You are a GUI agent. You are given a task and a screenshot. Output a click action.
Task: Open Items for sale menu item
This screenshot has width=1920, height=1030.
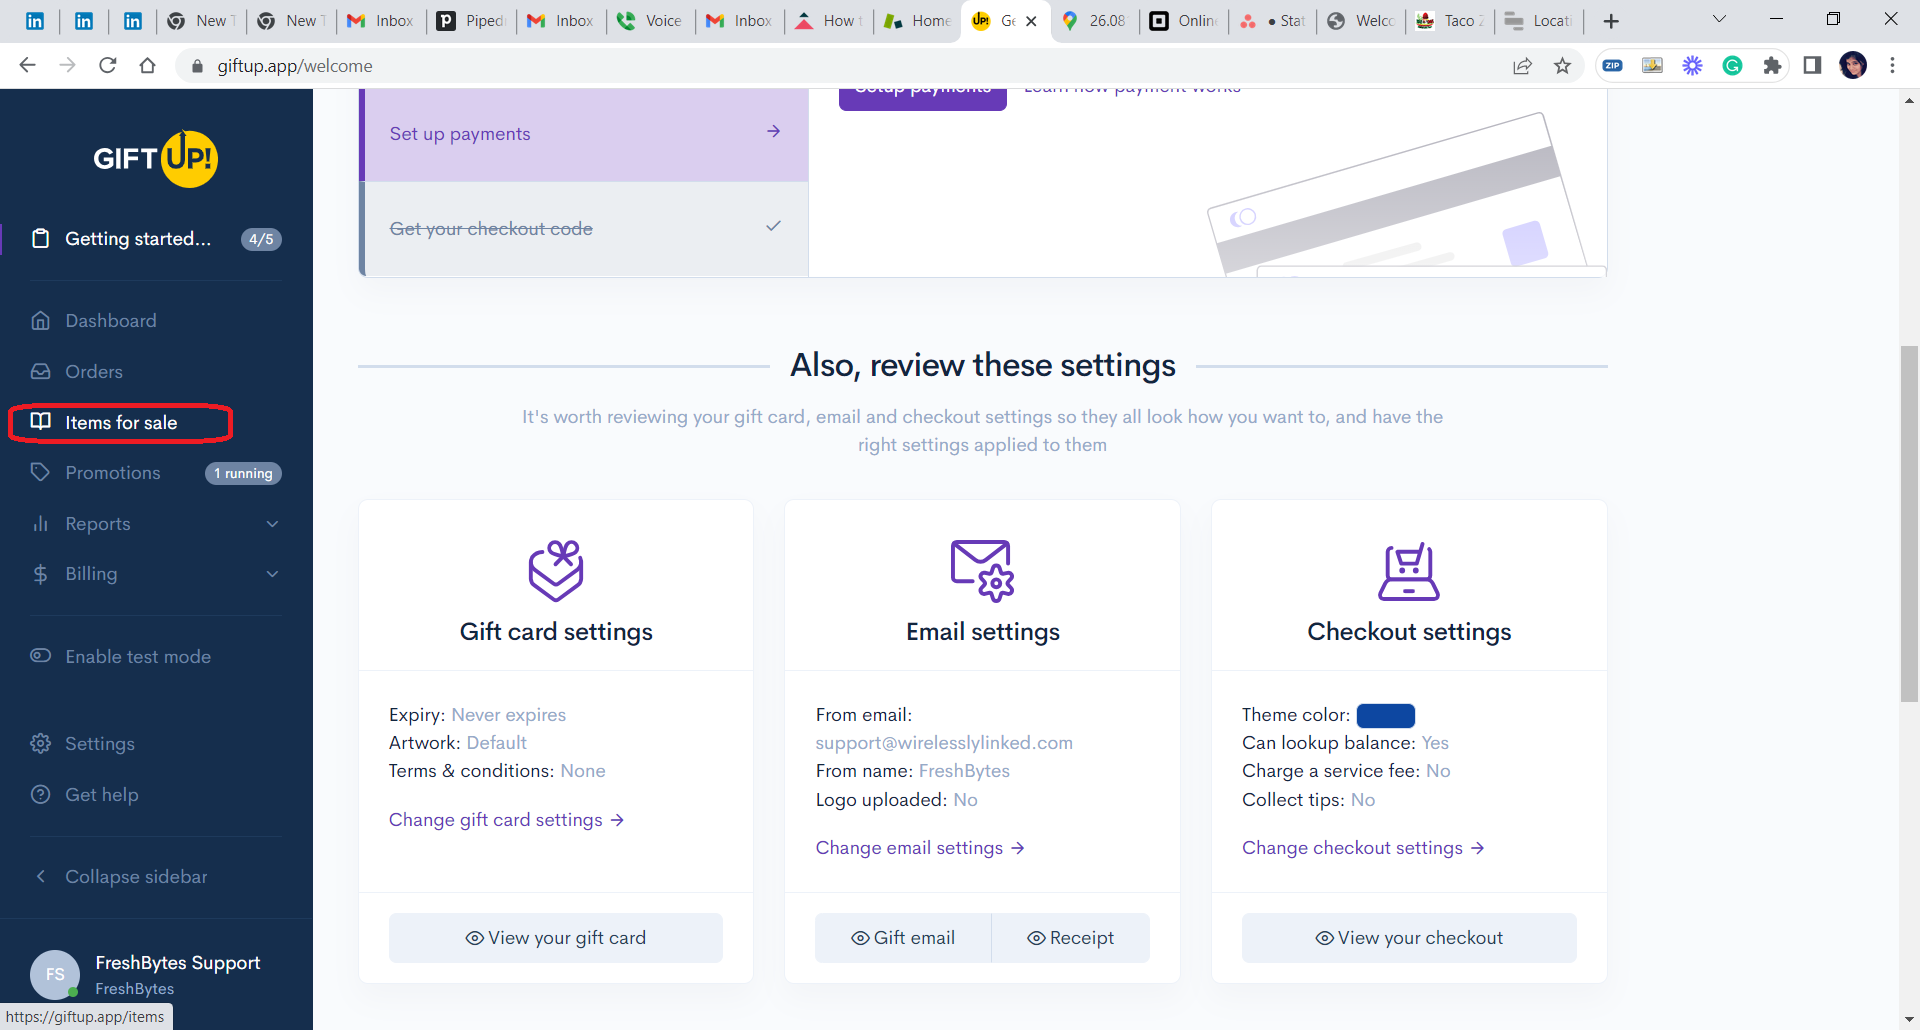pyautogui.click(x=121, y=423)
